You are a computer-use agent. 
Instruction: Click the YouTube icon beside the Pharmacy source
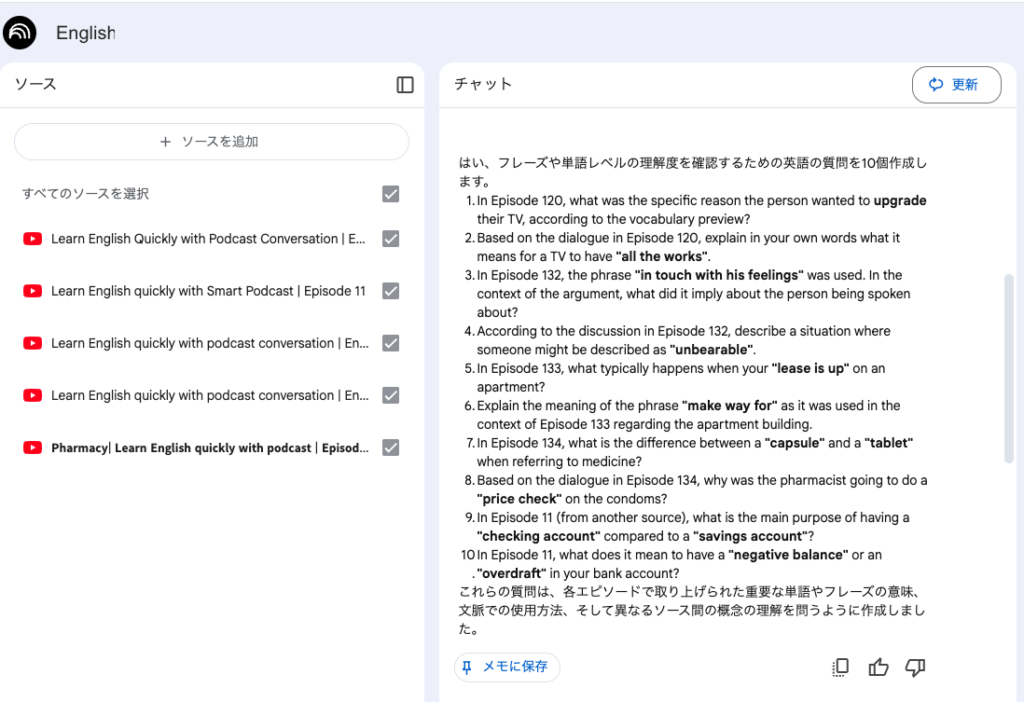pyautogui.click(x=32, y=448)
